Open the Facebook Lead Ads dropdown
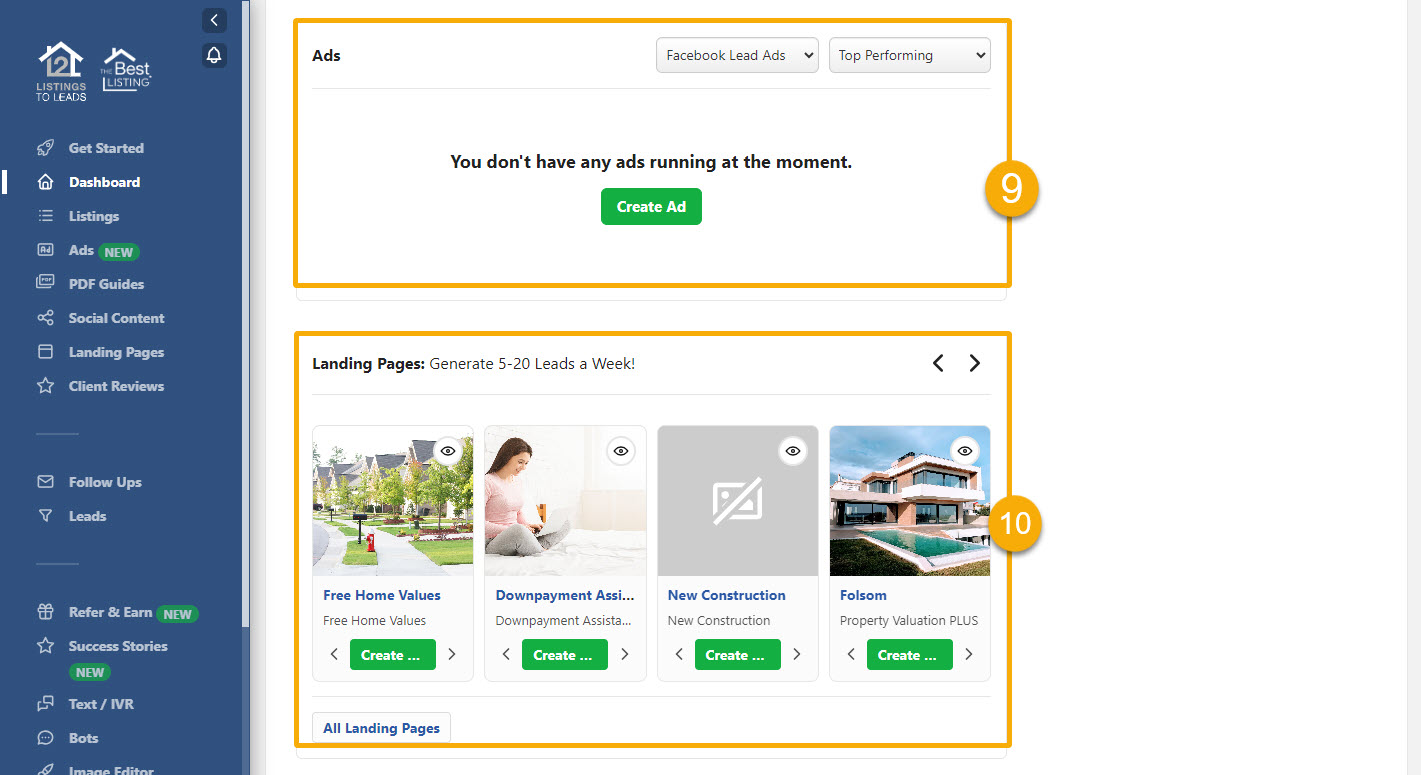Screen dimensions: 1421x775 (737, 55)
